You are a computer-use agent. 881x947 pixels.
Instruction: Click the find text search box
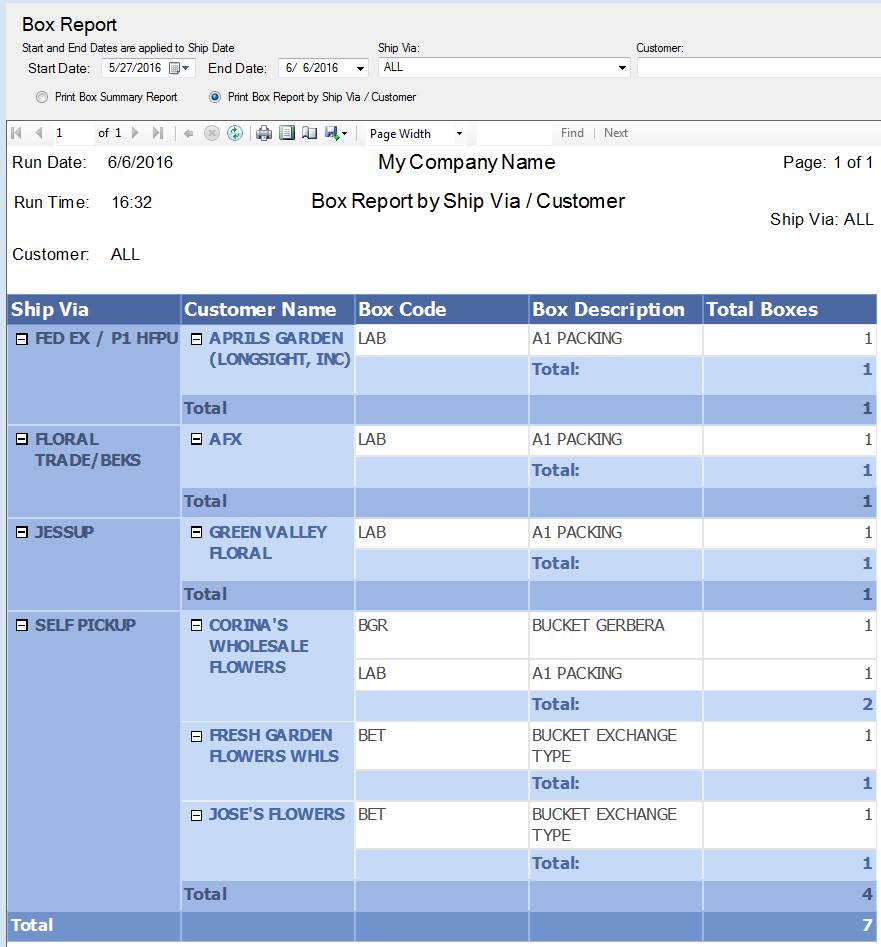(x=514, y=133)
